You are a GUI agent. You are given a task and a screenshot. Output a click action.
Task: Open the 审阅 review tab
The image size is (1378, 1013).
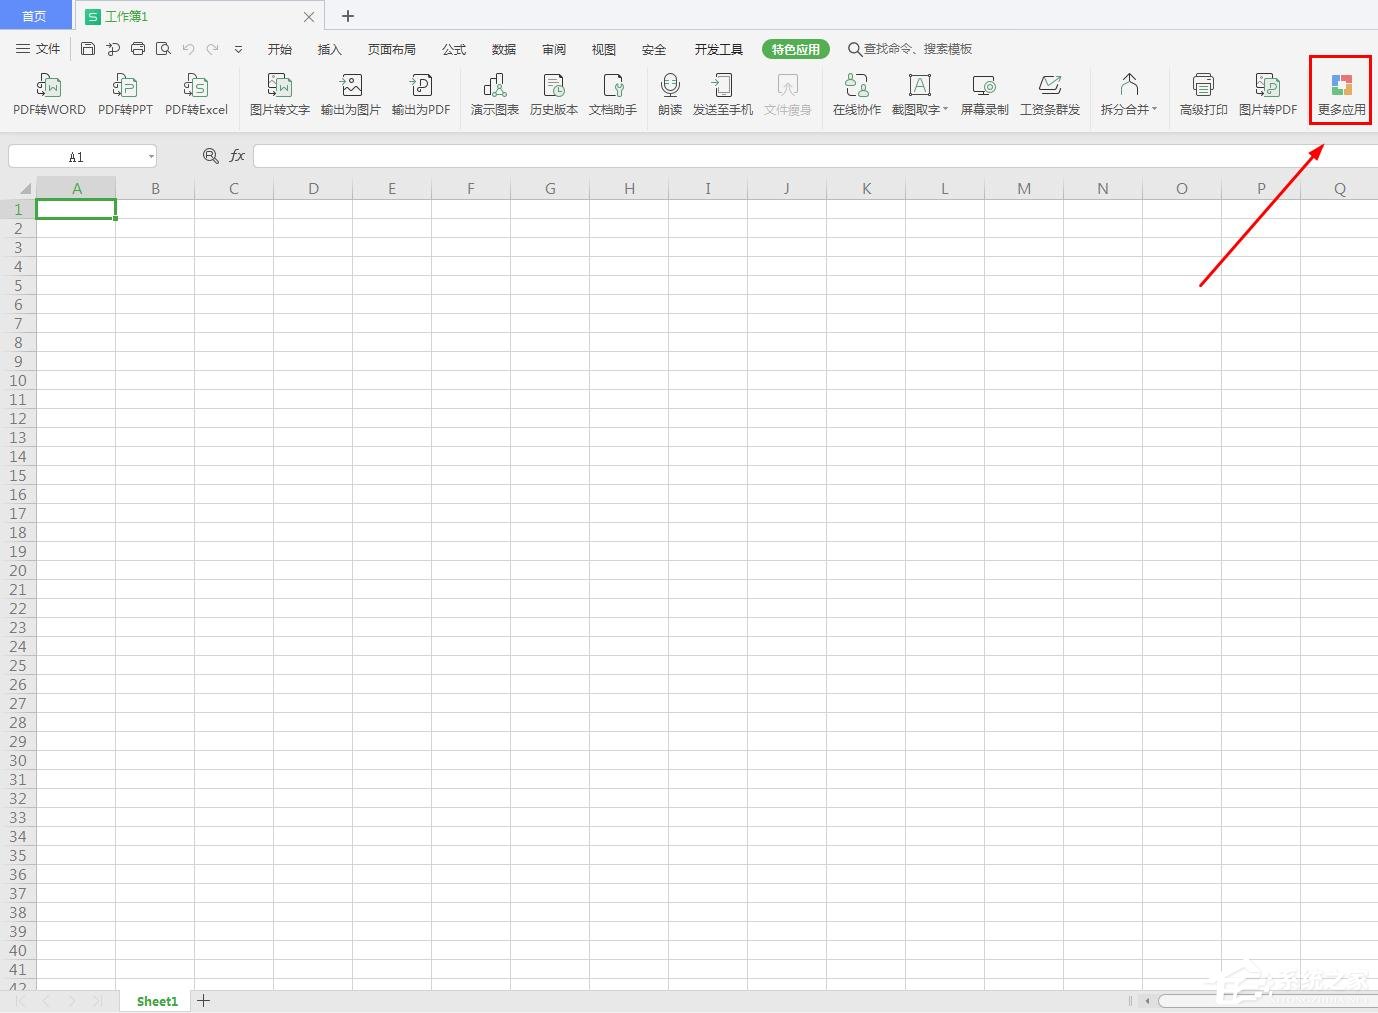coord(554,49)
